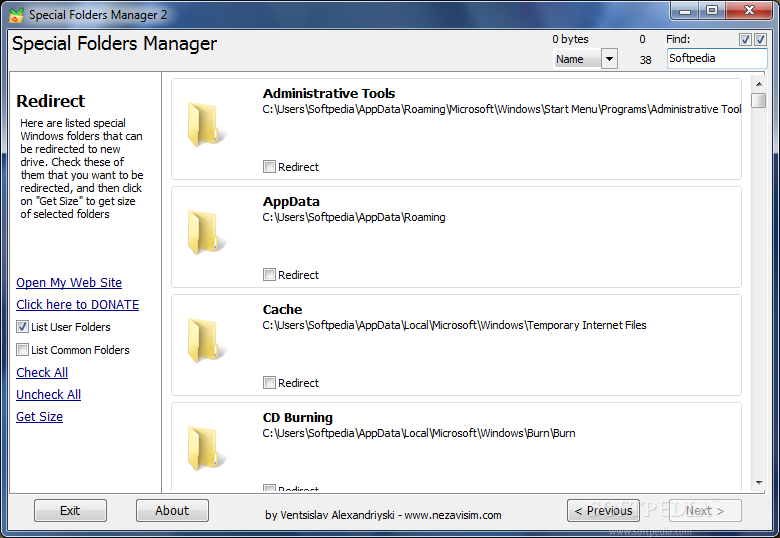Select the AppData folder title

291,201
